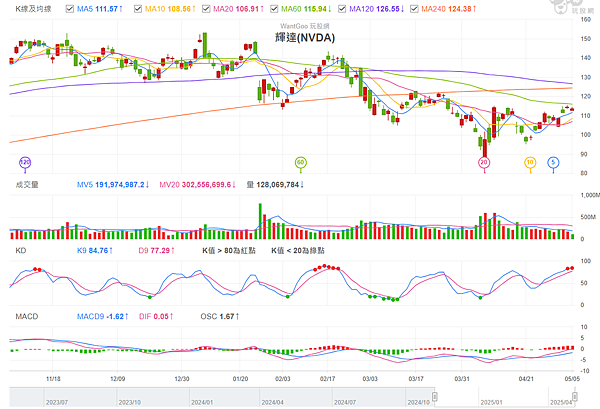Click the 成交量 volume panel label
Viewport: 600px width, 409px height.
click(27, 185)
